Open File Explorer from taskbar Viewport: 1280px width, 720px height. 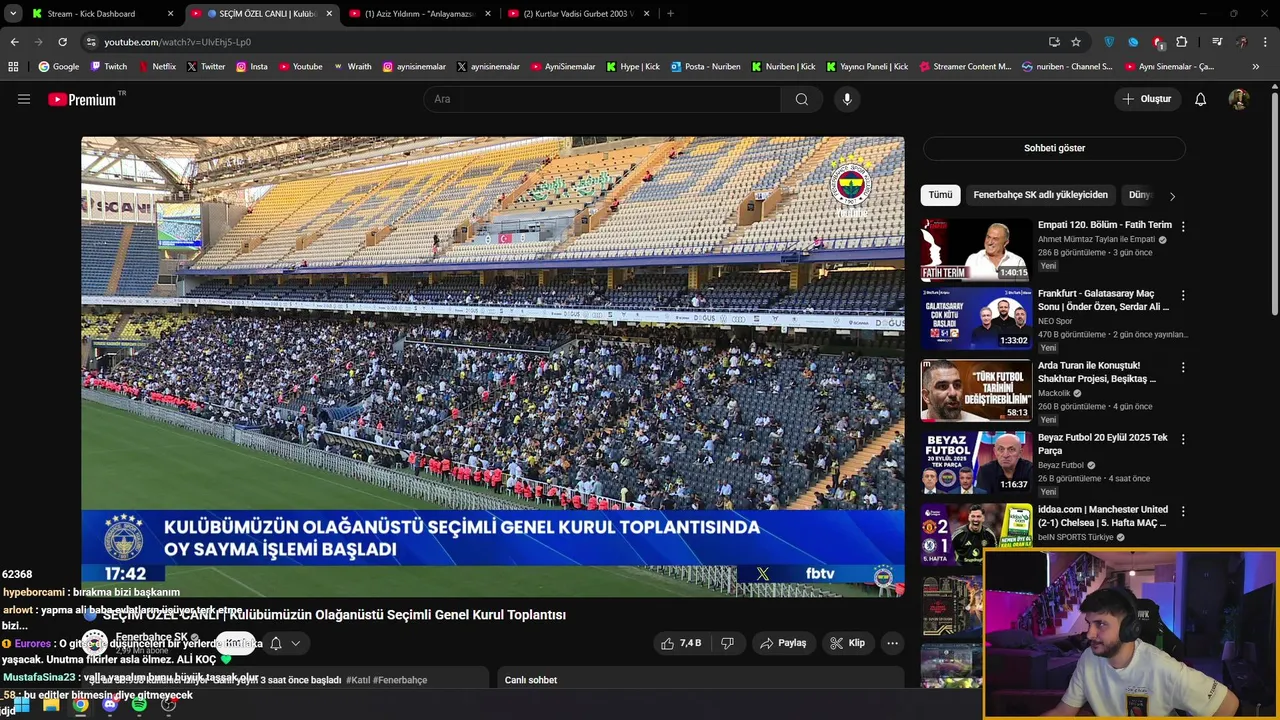pyautogui.click(x=51, y=705)
